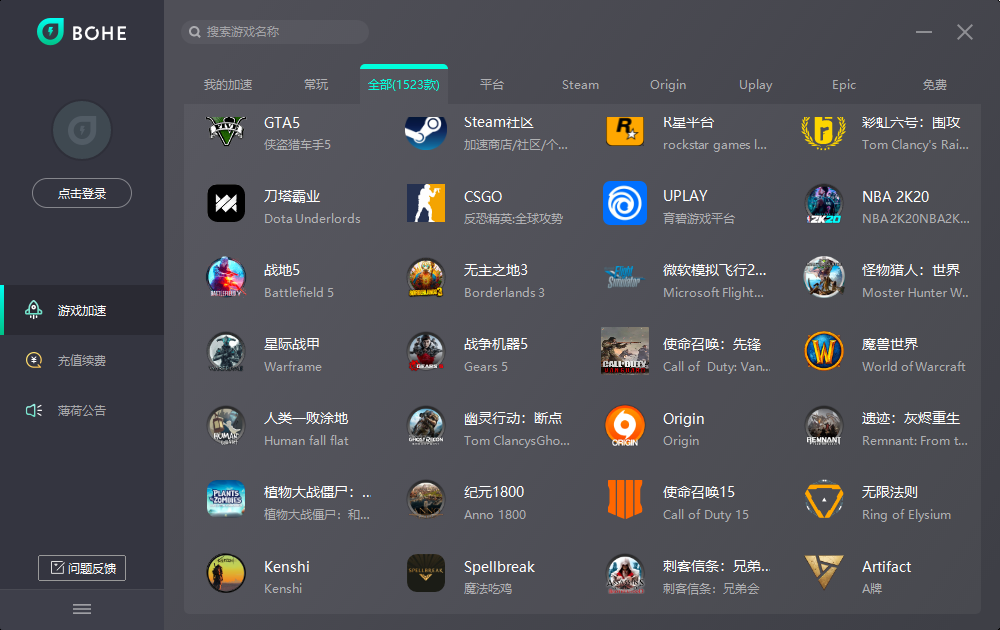
Task: Click the 彩虹六号 Rainbow Six icon
Action: 823,131
